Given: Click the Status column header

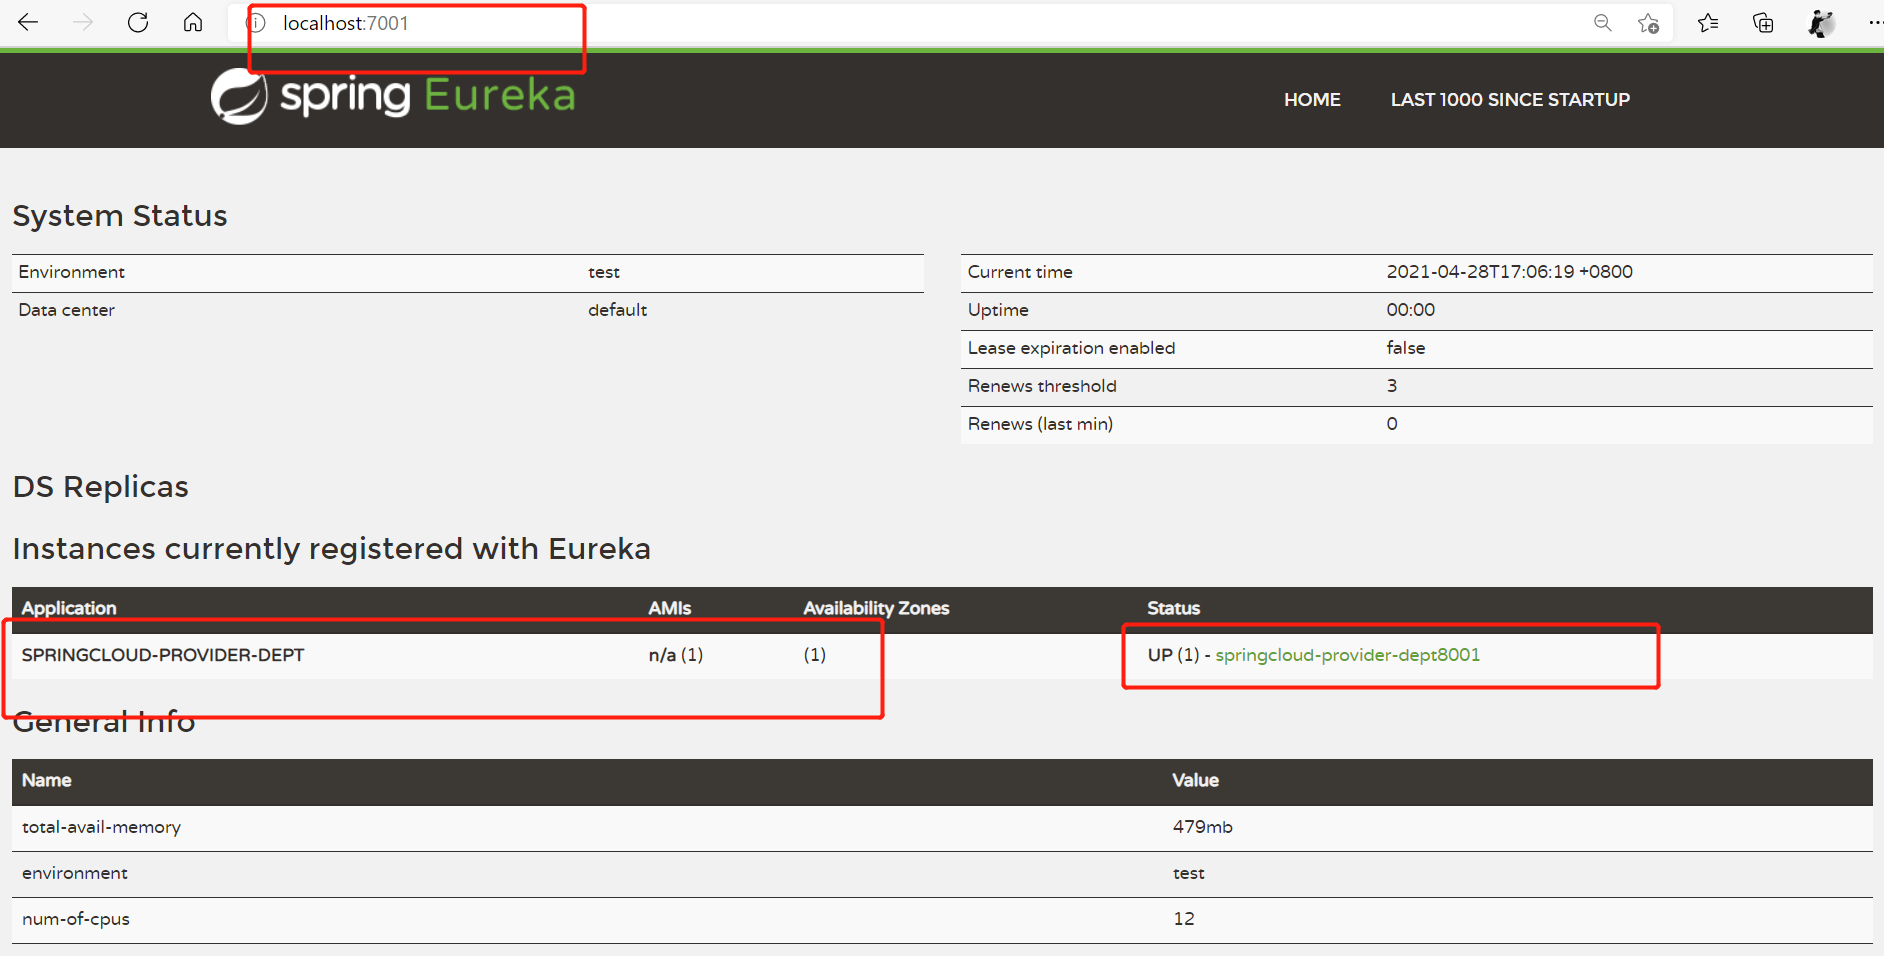Looking at the screenshot, I should (1173, 608).
